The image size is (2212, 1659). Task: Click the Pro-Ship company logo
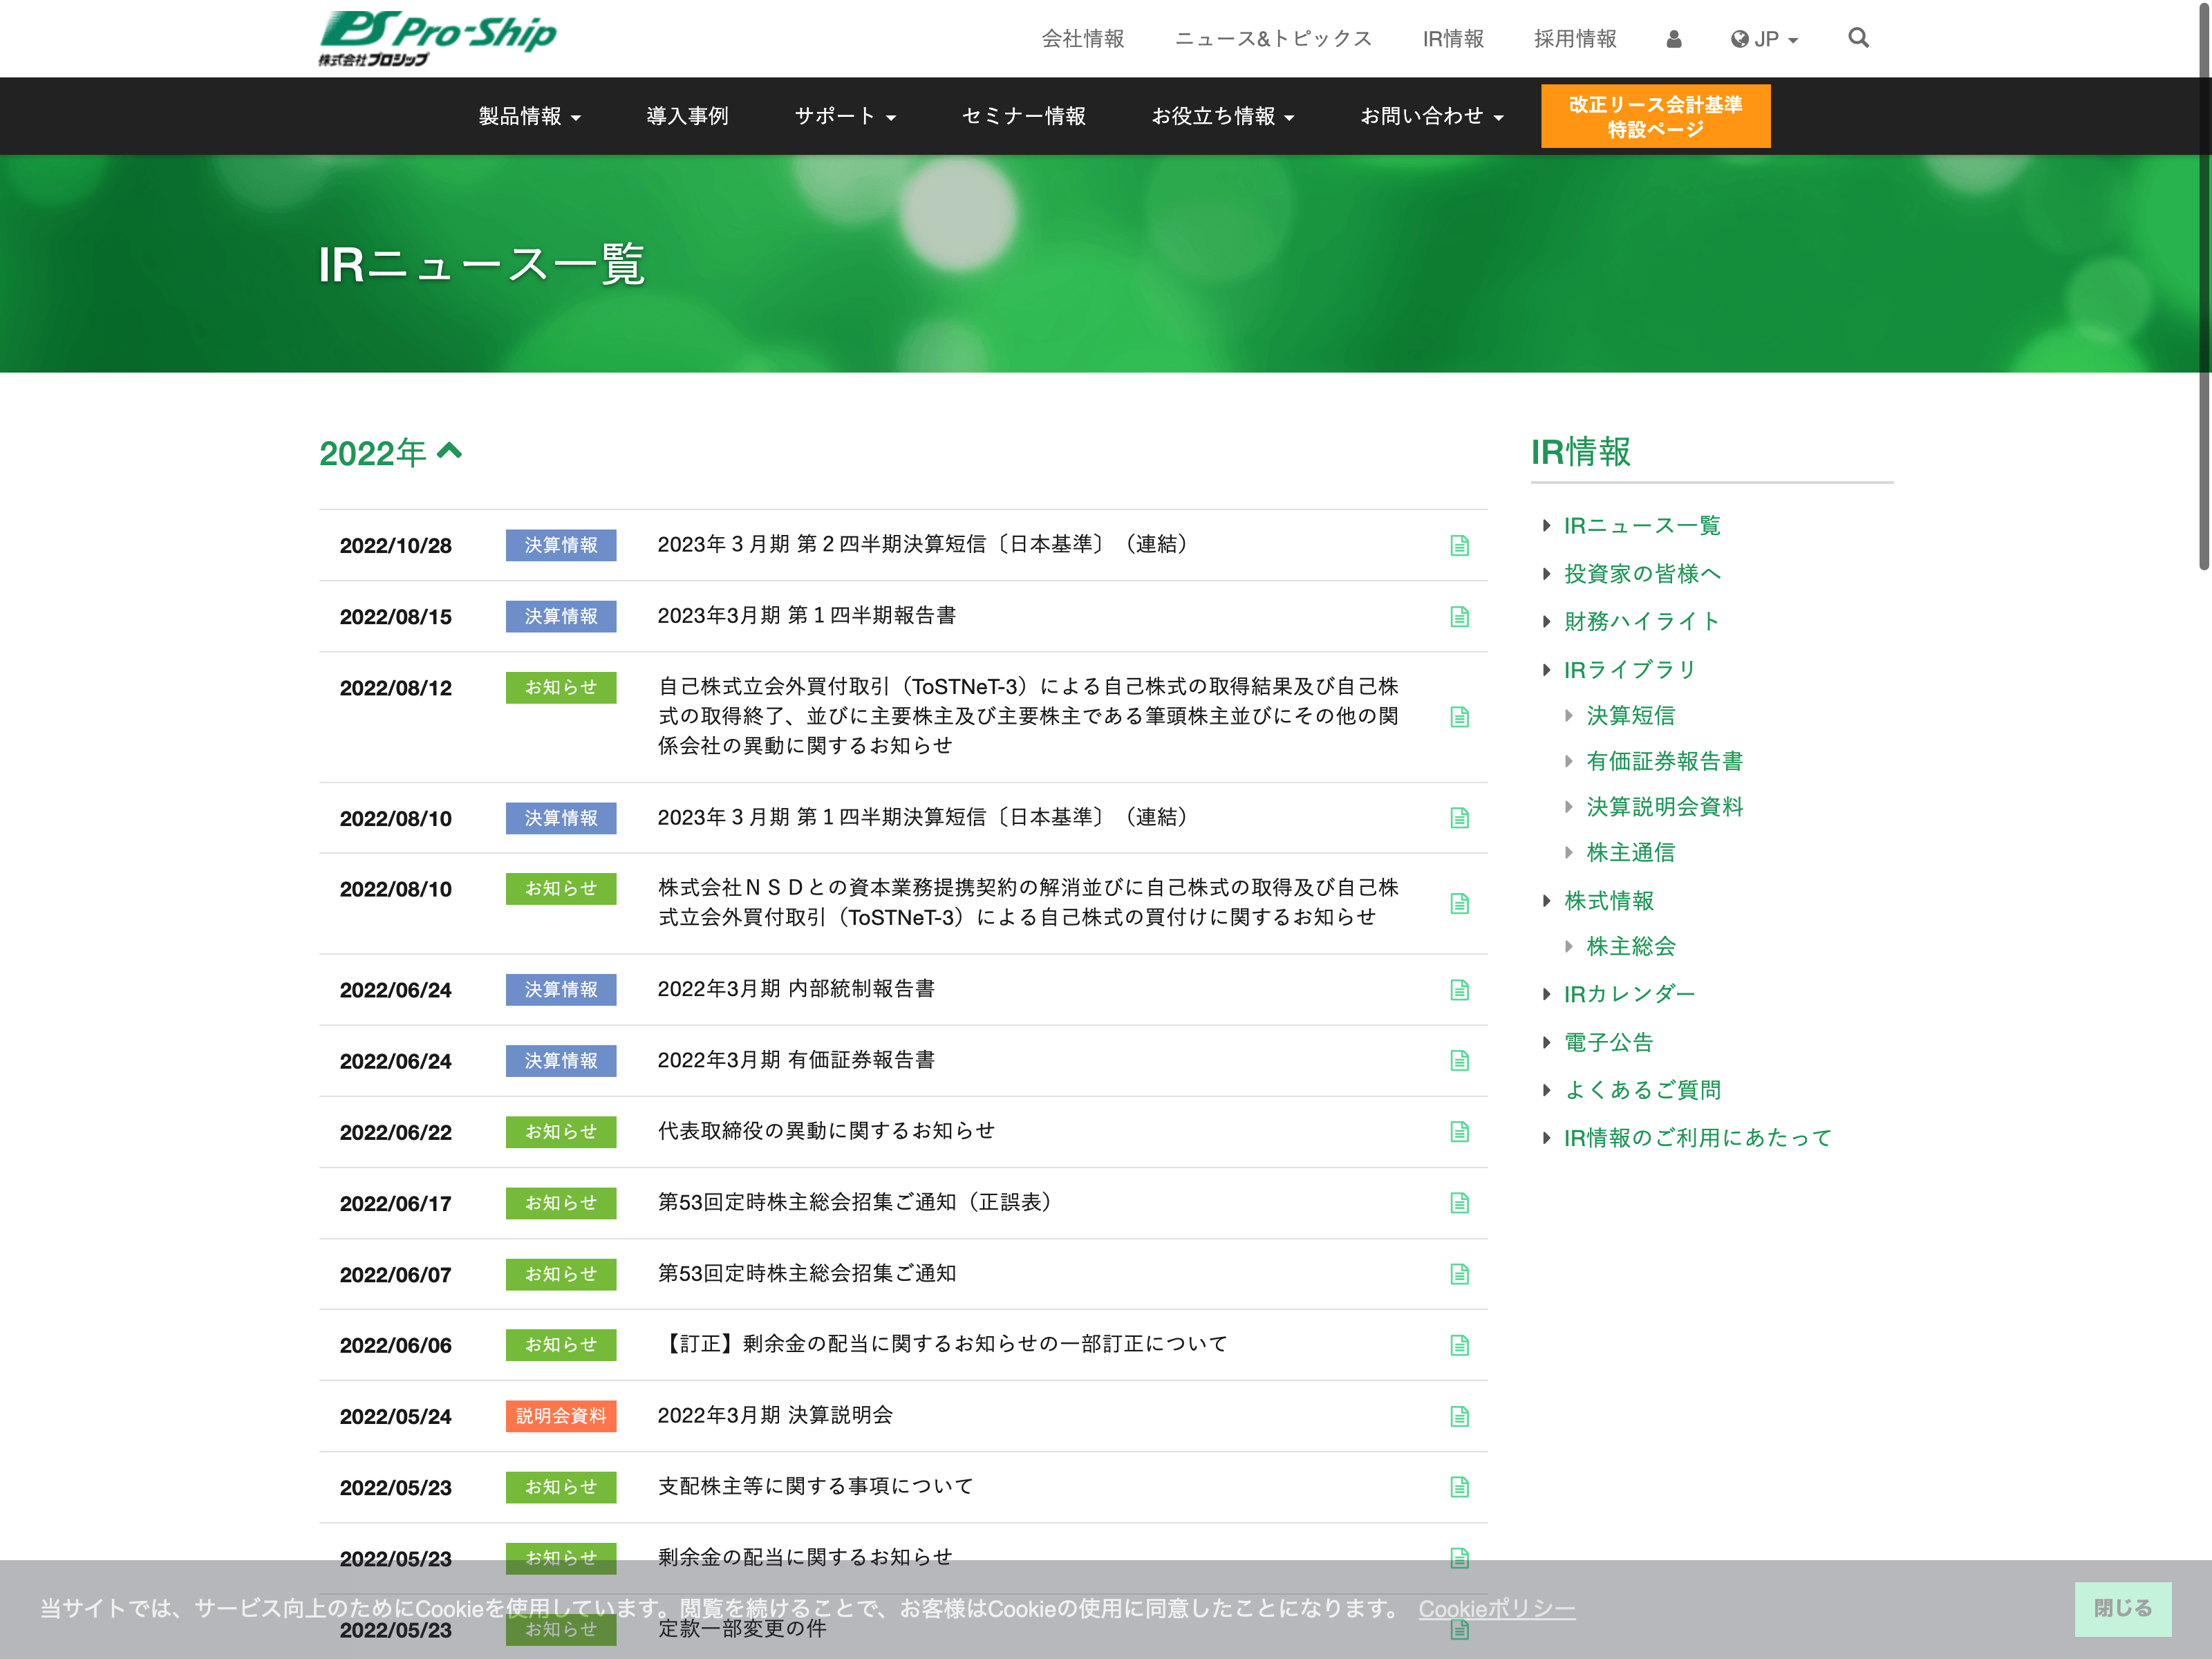point(437,38)
